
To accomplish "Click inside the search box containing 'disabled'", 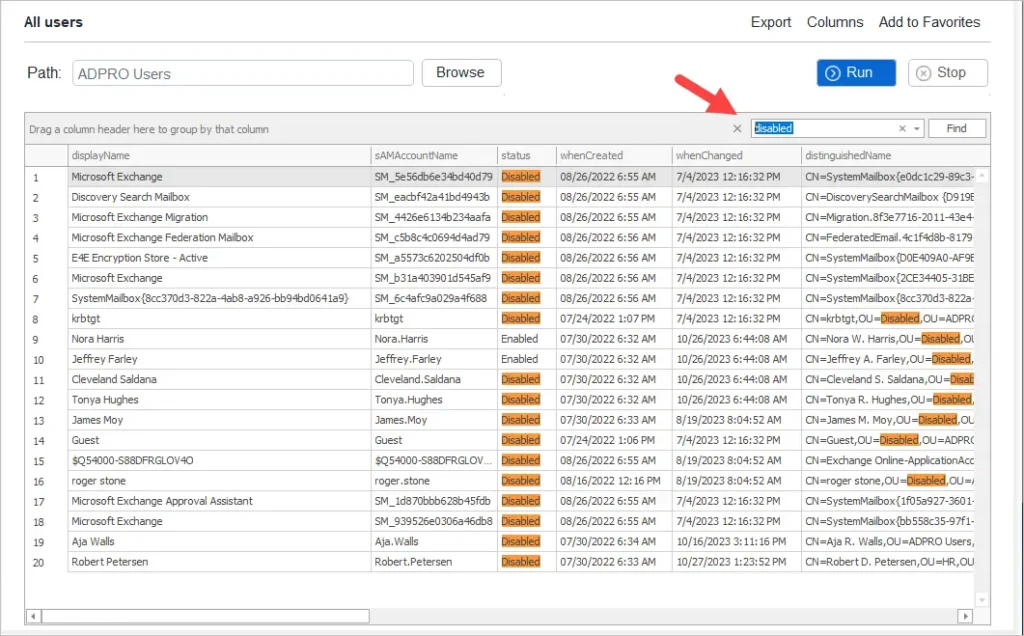I will pos(823,129).
